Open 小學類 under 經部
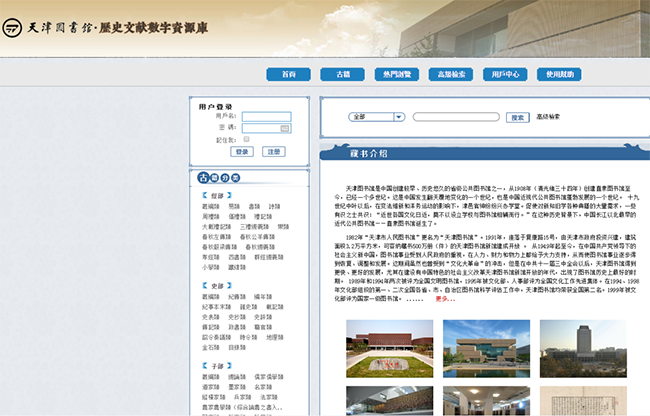 [x=211, y=267]
